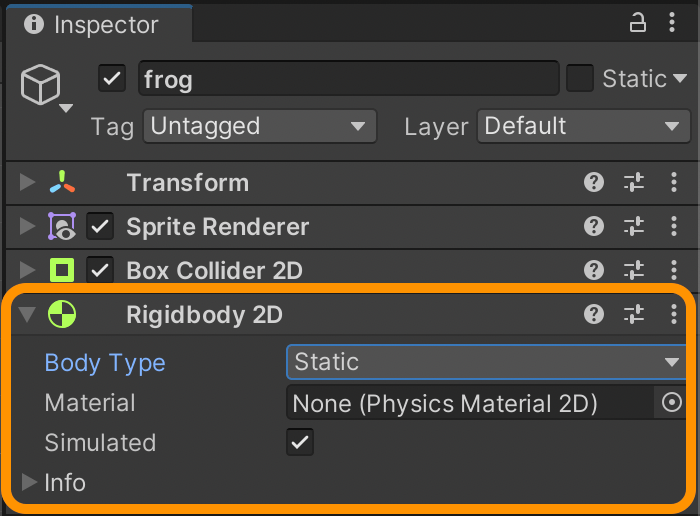Click the Sprite Renderer component title

(x=217, y=227)
